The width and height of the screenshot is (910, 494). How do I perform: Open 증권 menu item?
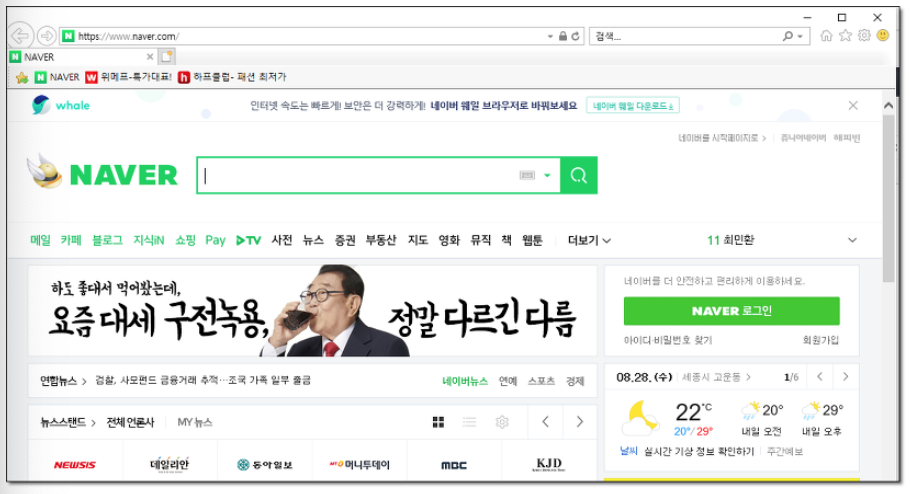pos(345,240)
